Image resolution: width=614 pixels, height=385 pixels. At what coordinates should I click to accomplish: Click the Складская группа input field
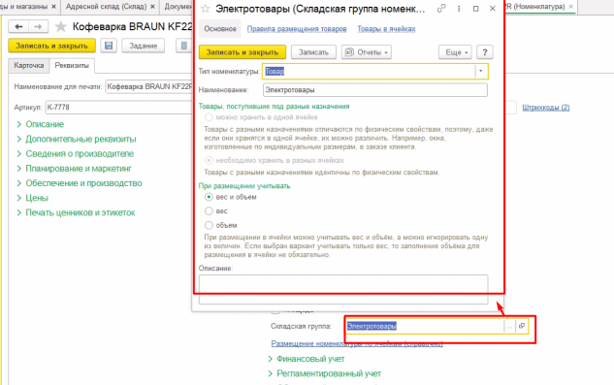[425, 326]
